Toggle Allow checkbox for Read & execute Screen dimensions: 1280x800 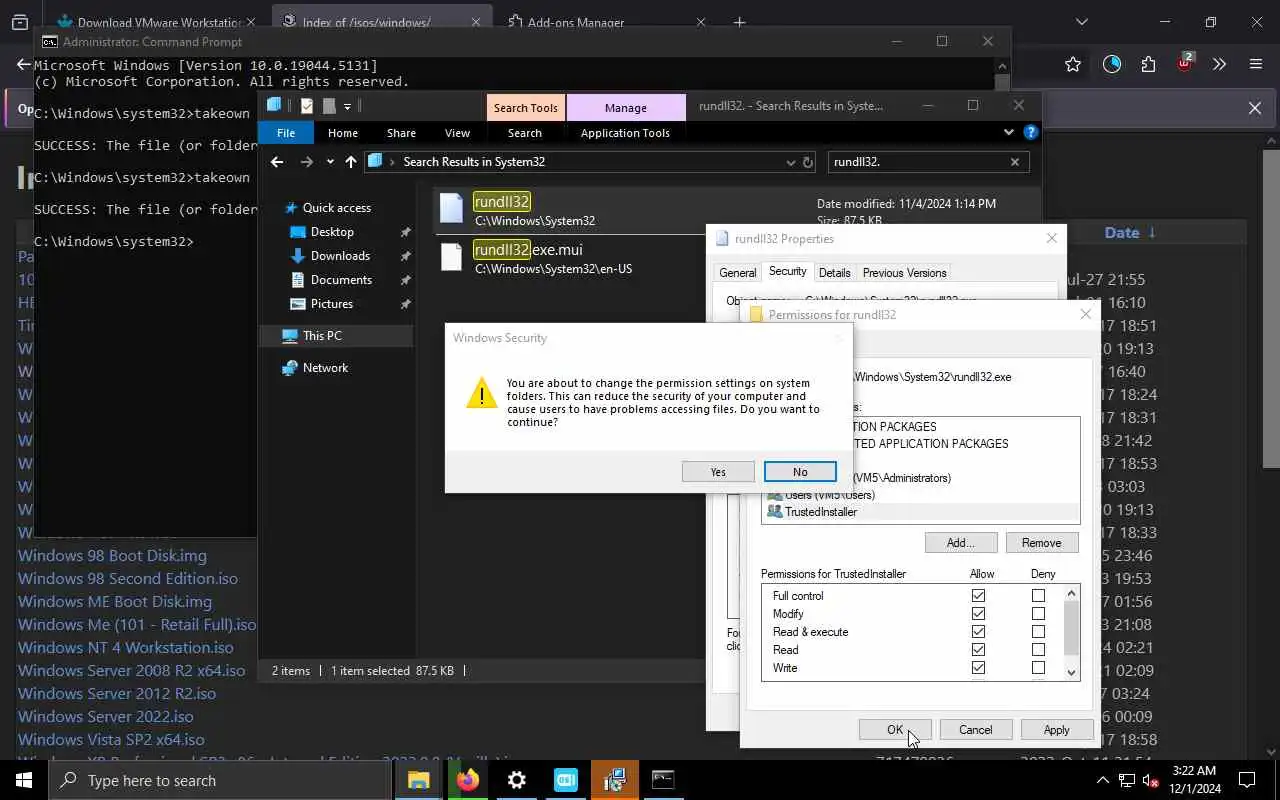tap(978, 632)
